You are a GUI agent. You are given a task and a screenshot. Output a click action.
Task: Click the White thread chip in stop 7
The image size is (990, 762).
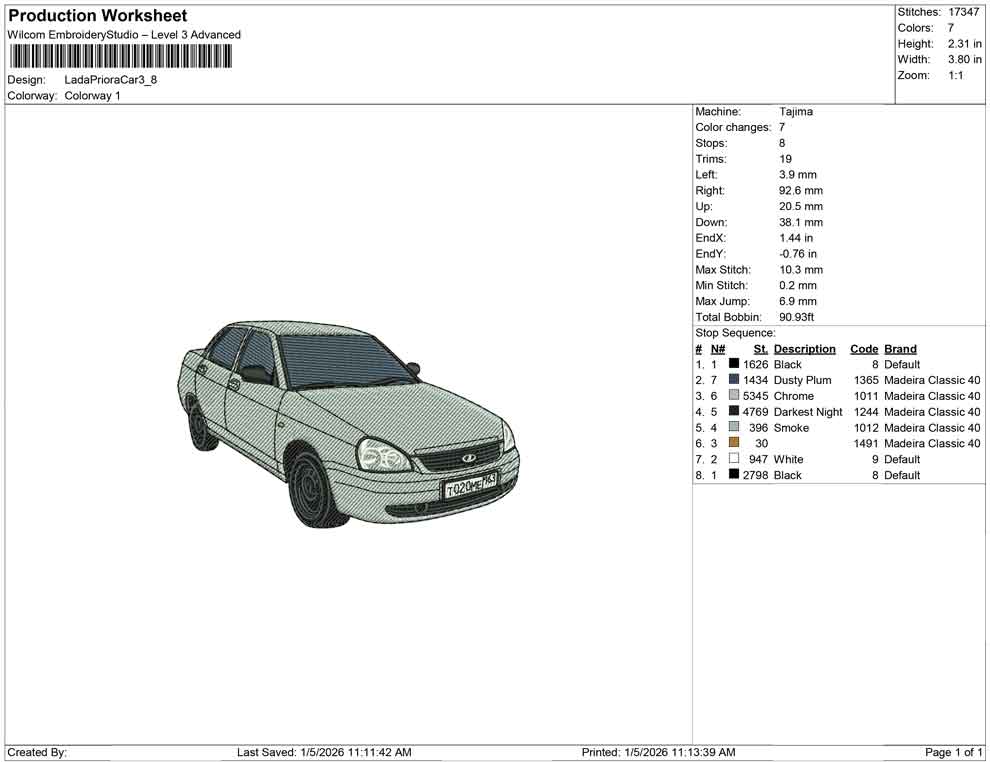tap(735, 459)
